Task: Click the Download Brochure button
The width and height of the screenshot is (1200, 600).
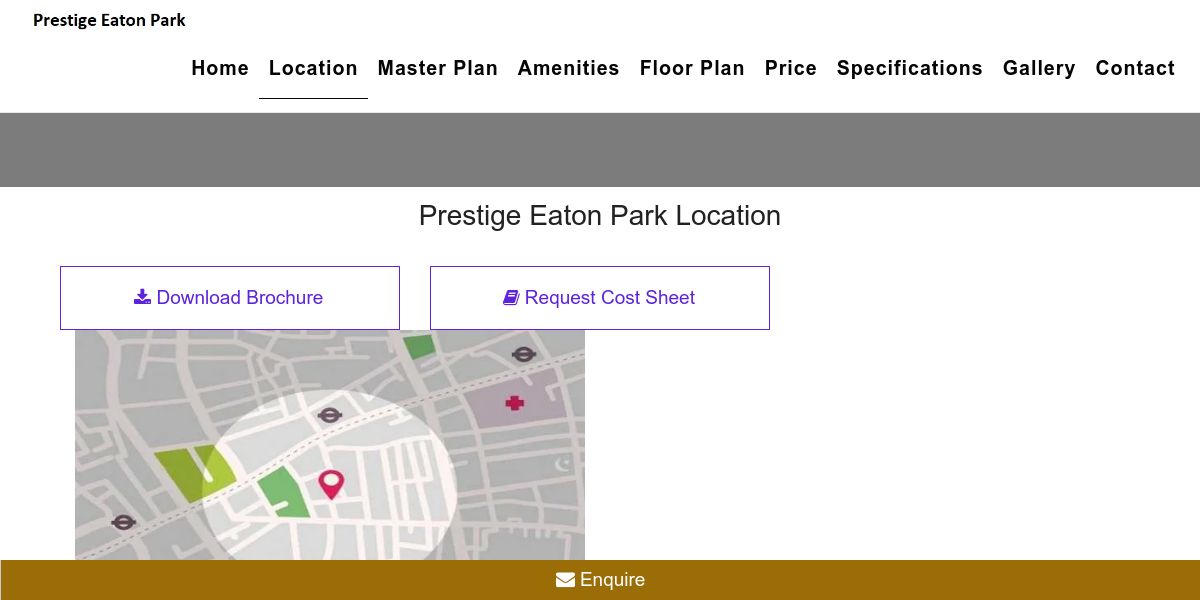Action: pyautogui.click(x=230, y=298)
